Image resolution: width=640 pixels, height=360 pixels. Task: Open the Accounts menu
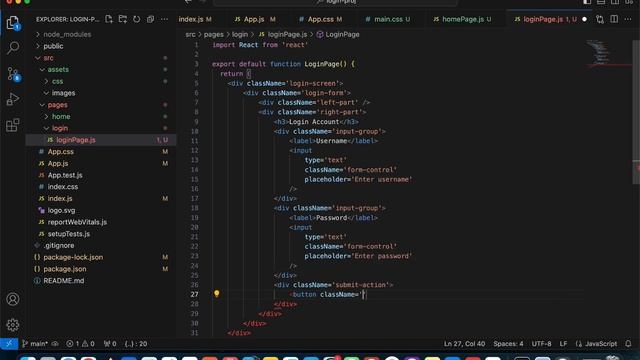pyautogui.click(x=13, y=299)
